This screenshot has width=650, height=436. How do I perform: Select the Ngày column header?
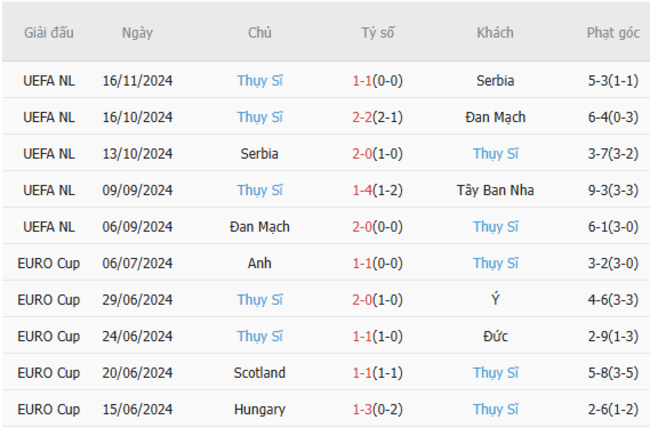[137, 33]
